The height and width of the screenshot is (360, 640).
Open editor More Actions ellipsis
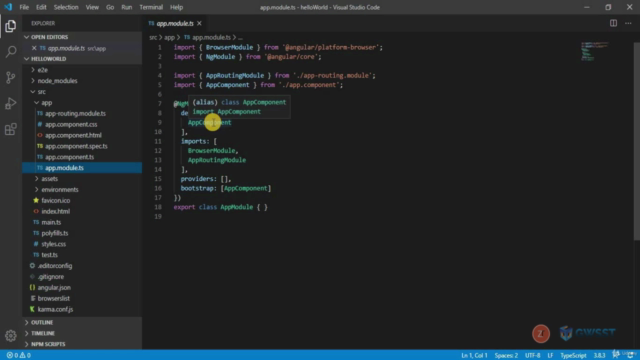(x=628, y=23)
